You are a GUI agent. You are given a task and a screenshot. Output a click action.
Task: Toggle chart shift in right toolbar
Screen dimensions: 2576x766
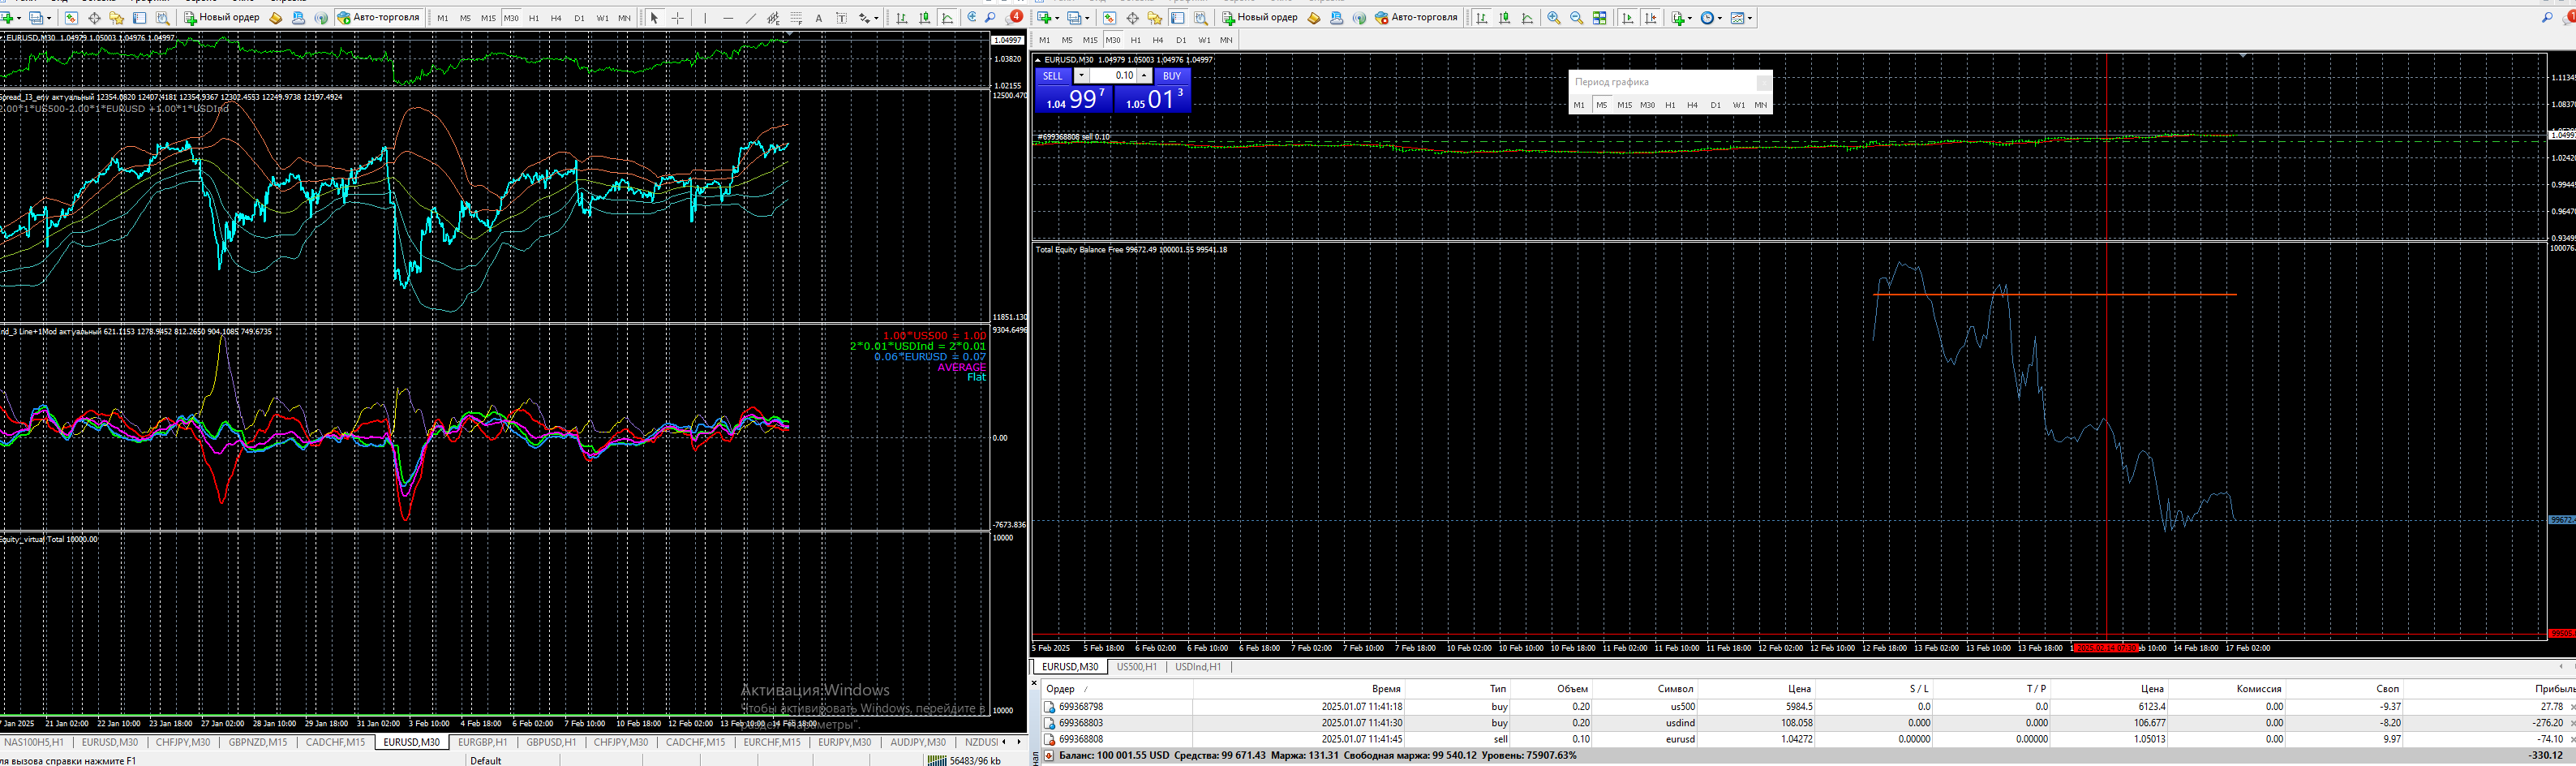pyautogui.click(x=1650, y=18)
